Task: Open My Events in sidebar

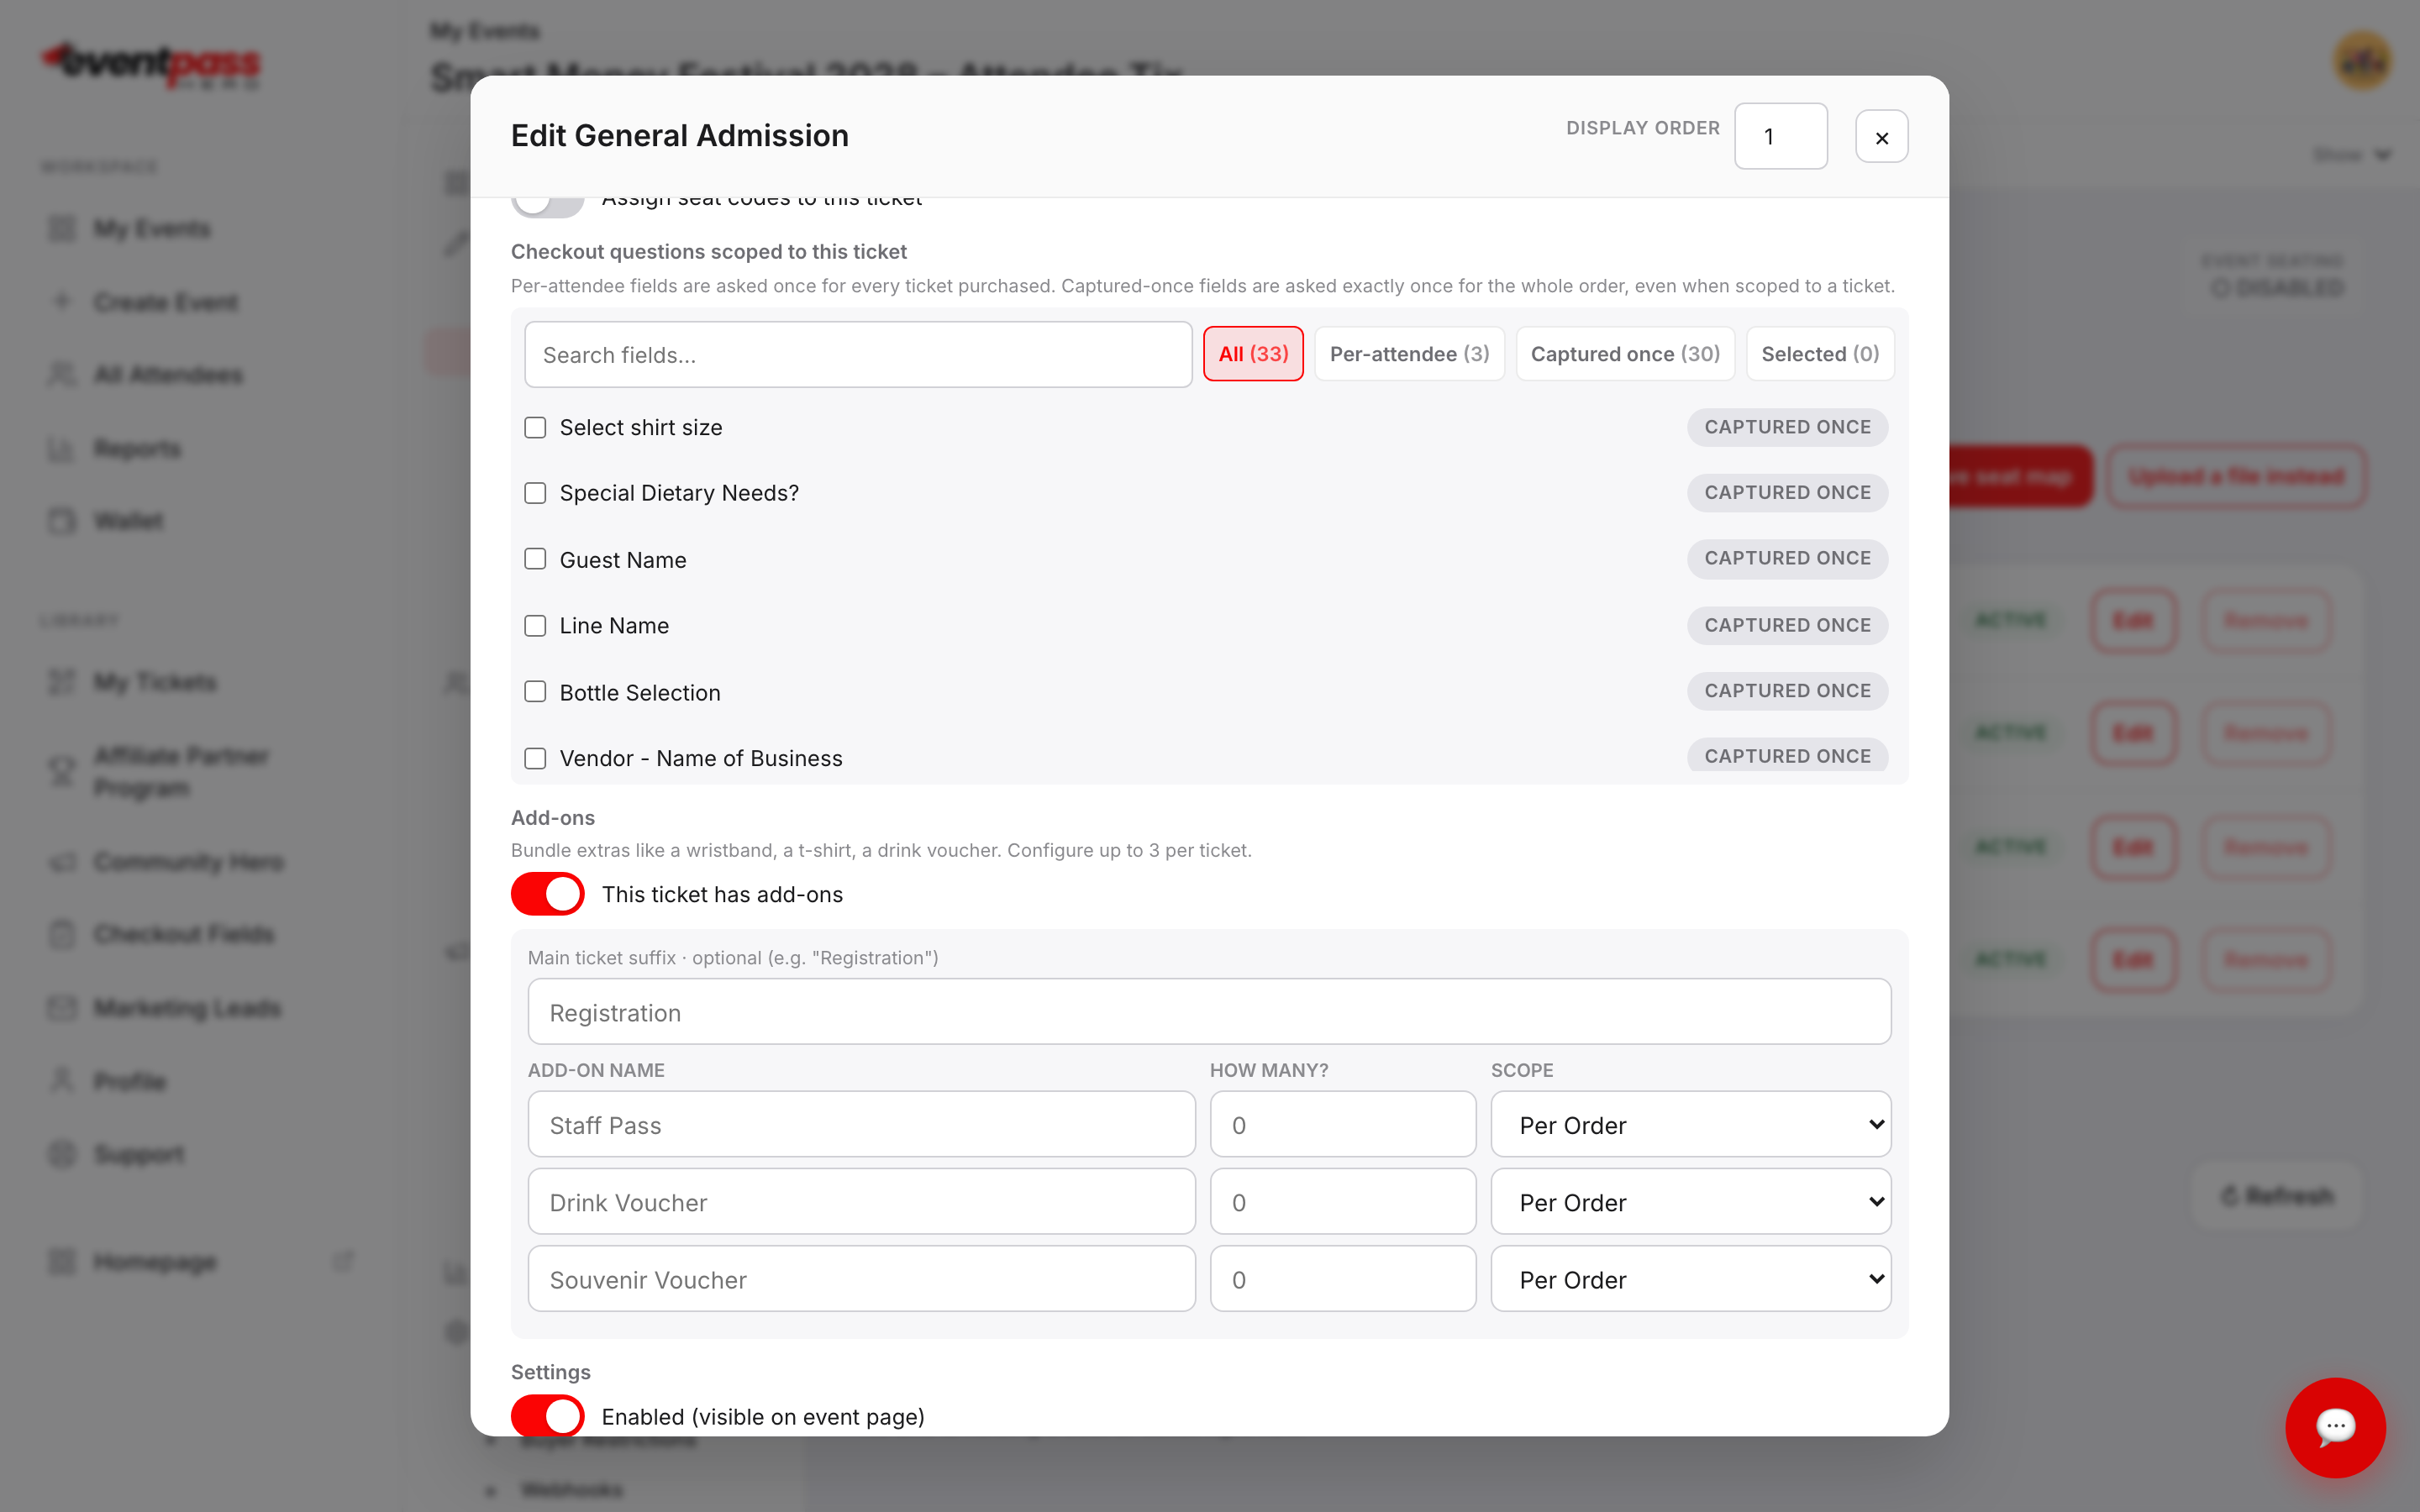Action: pos(152,229)
